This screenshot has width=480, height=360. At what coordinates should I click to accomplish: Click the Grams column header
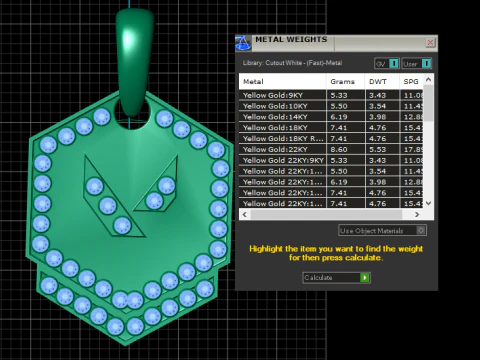pyautogui.click(x=346, y=81)
